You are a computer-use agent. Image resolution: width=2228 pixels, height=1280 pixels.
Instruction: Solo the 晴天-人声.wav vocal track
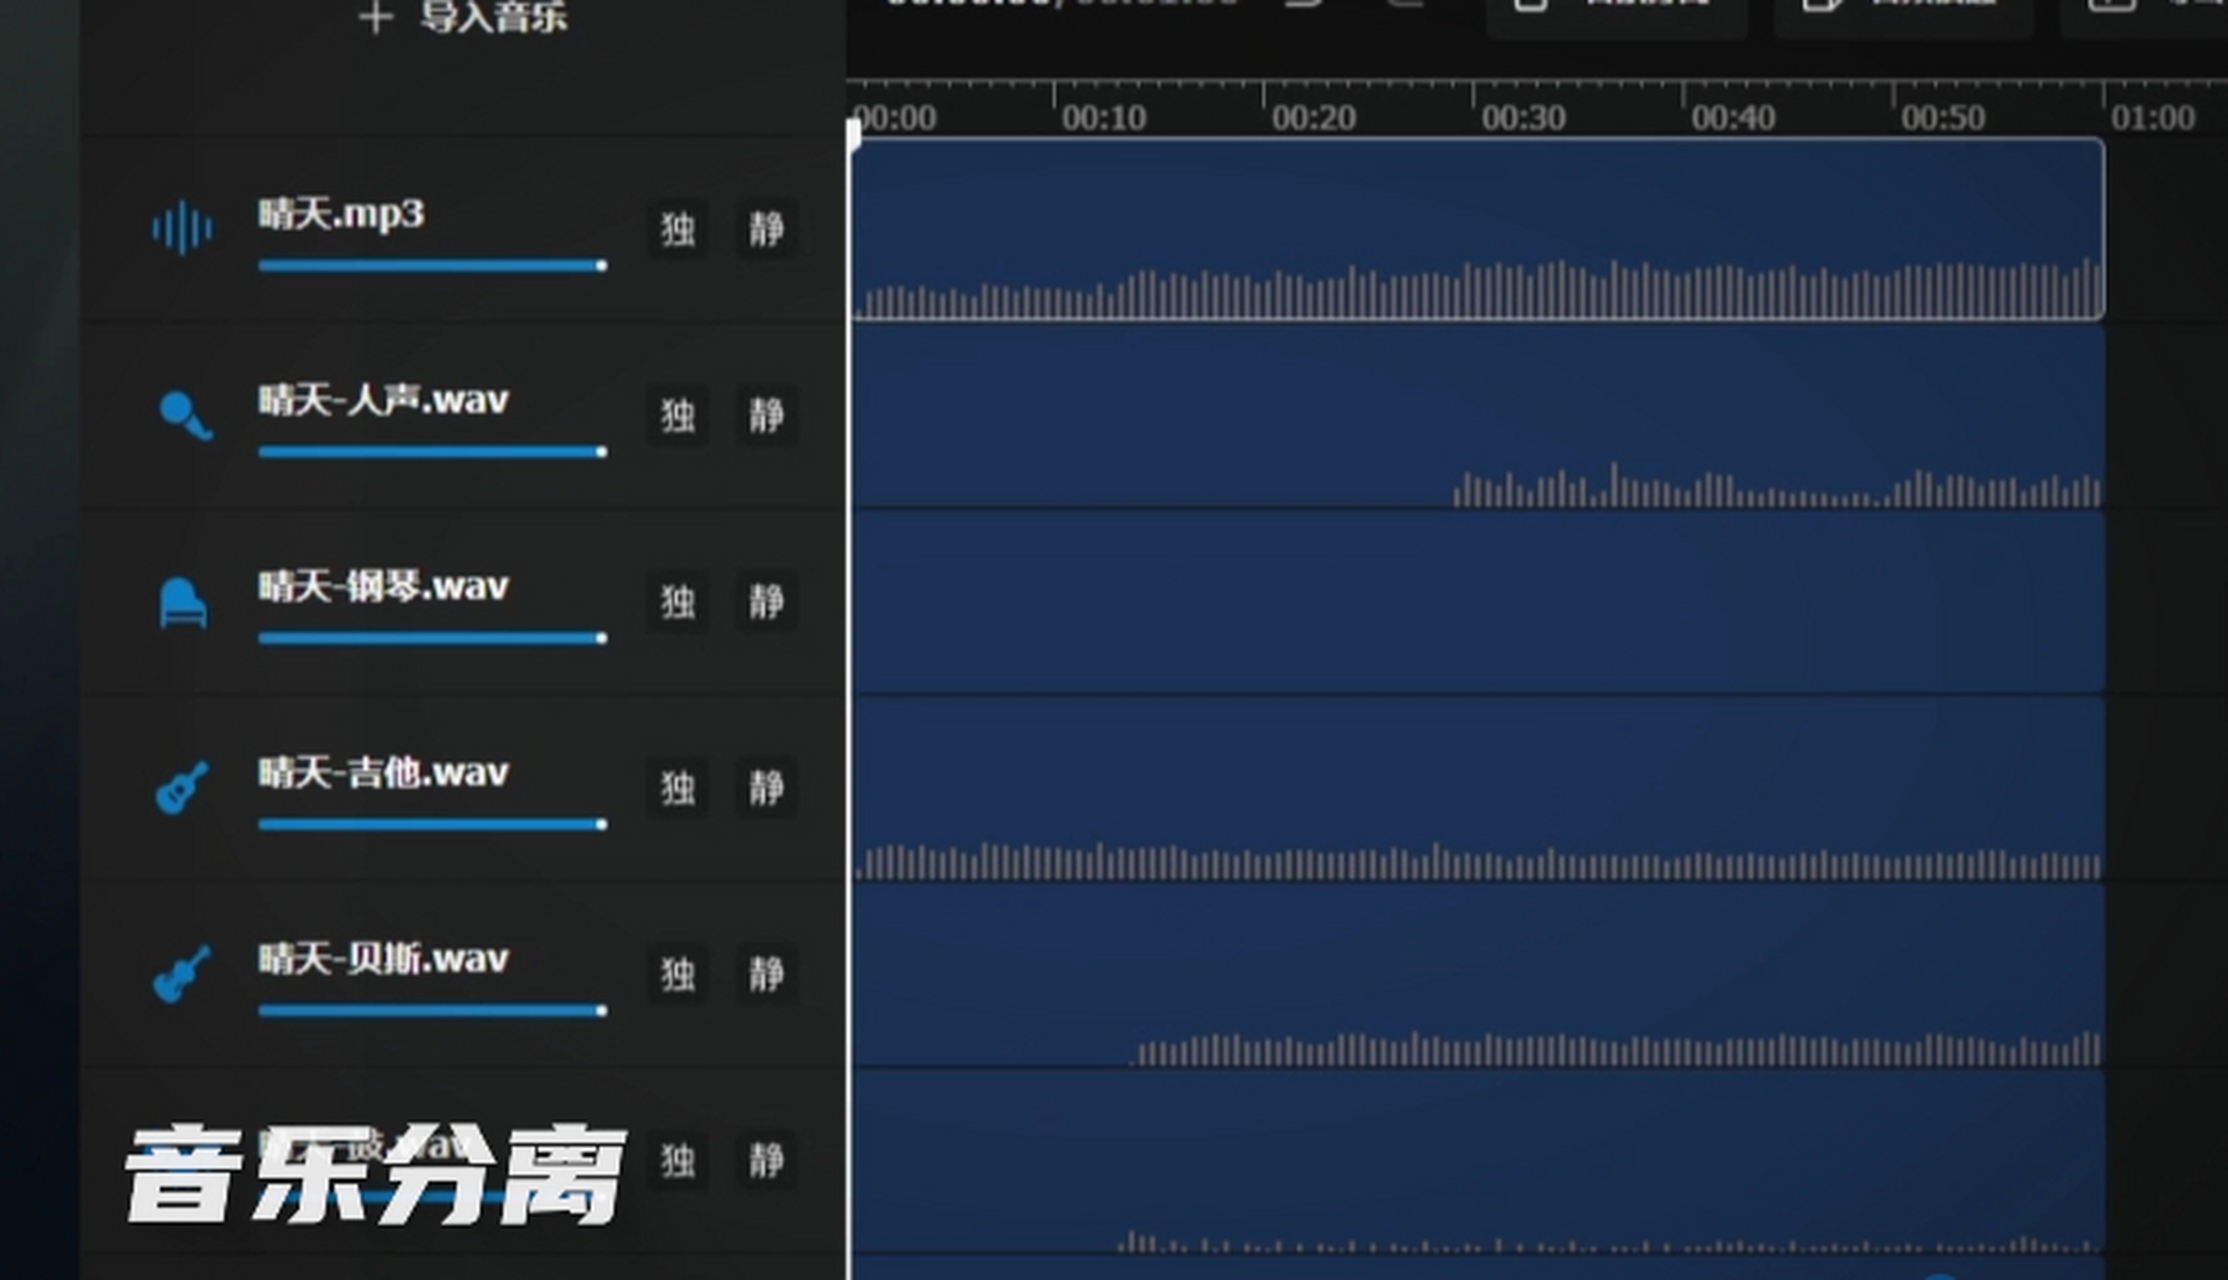[678, 415]
